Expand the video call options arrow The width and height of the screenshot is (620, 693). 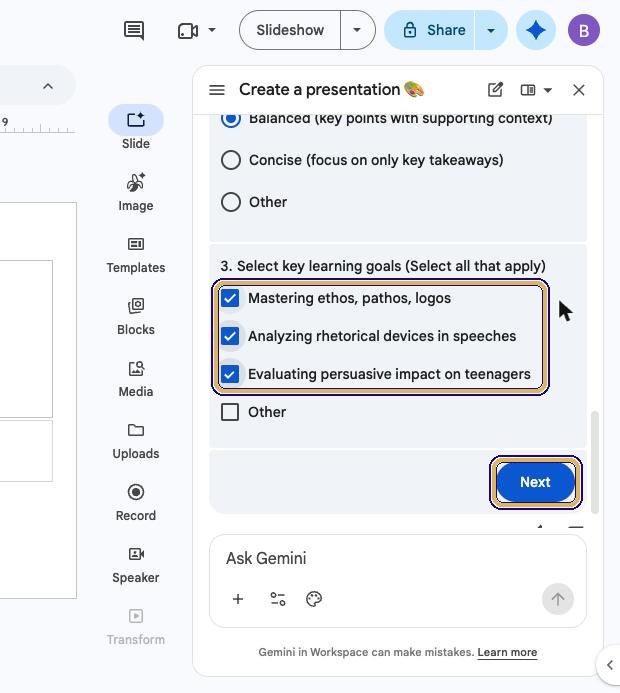pyautogui.click(x=212, y=30)
